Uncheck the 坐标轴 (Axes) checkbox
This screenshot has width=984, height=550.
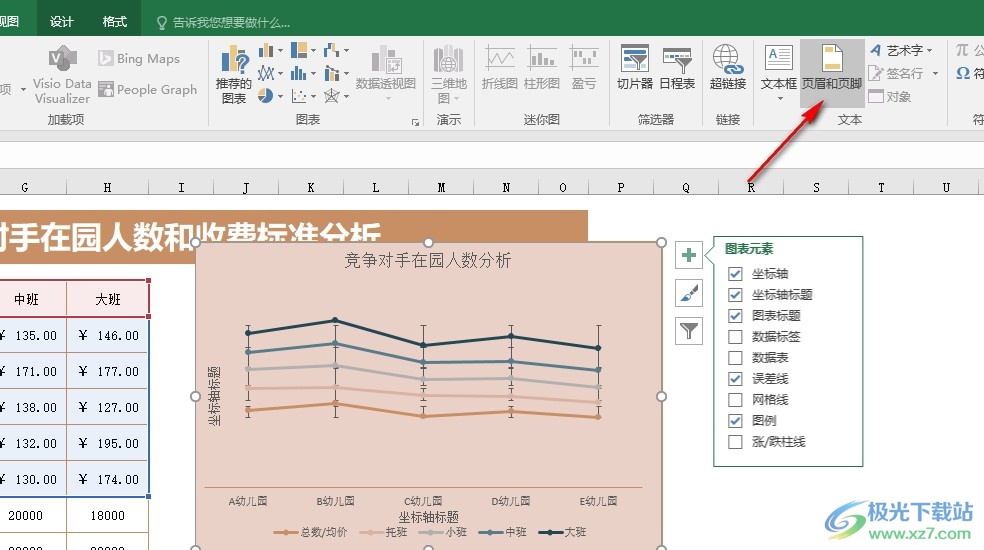pos(736,274)
